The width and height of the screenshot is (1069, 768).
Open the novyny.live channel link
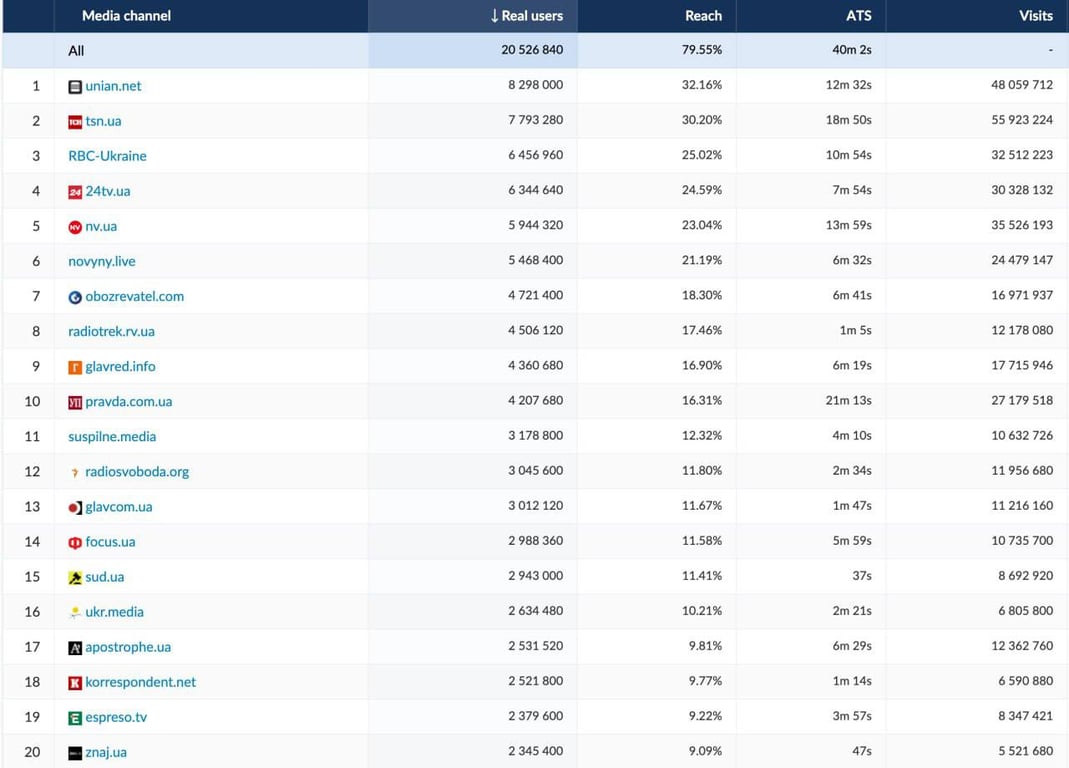102,261
